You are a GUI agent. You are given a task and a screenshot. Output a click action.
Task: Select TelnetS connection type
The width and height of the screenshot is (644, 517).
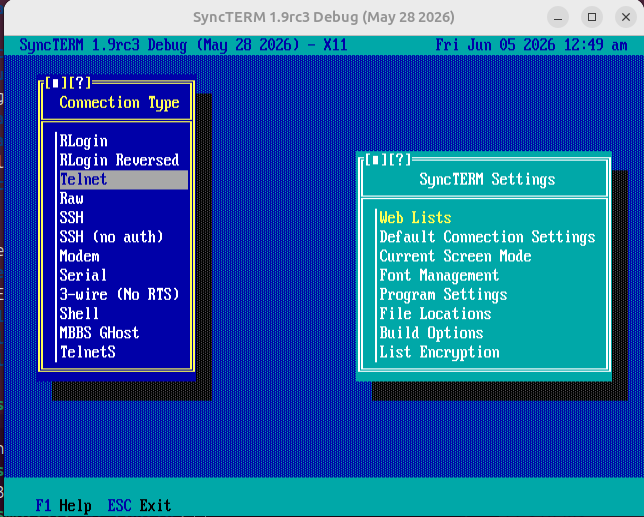pos(124,352)
